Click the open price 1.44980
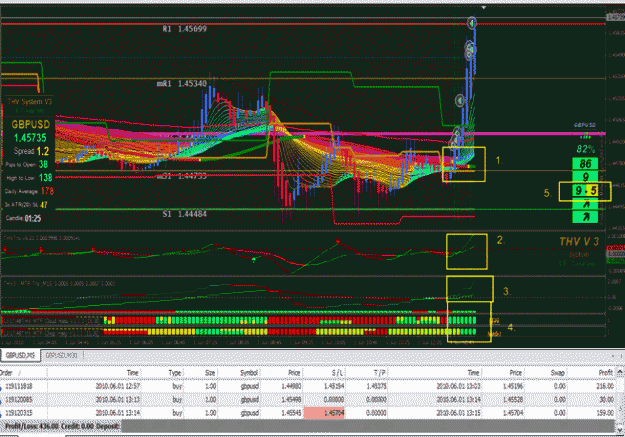625x437 pixels. (291, 386)
